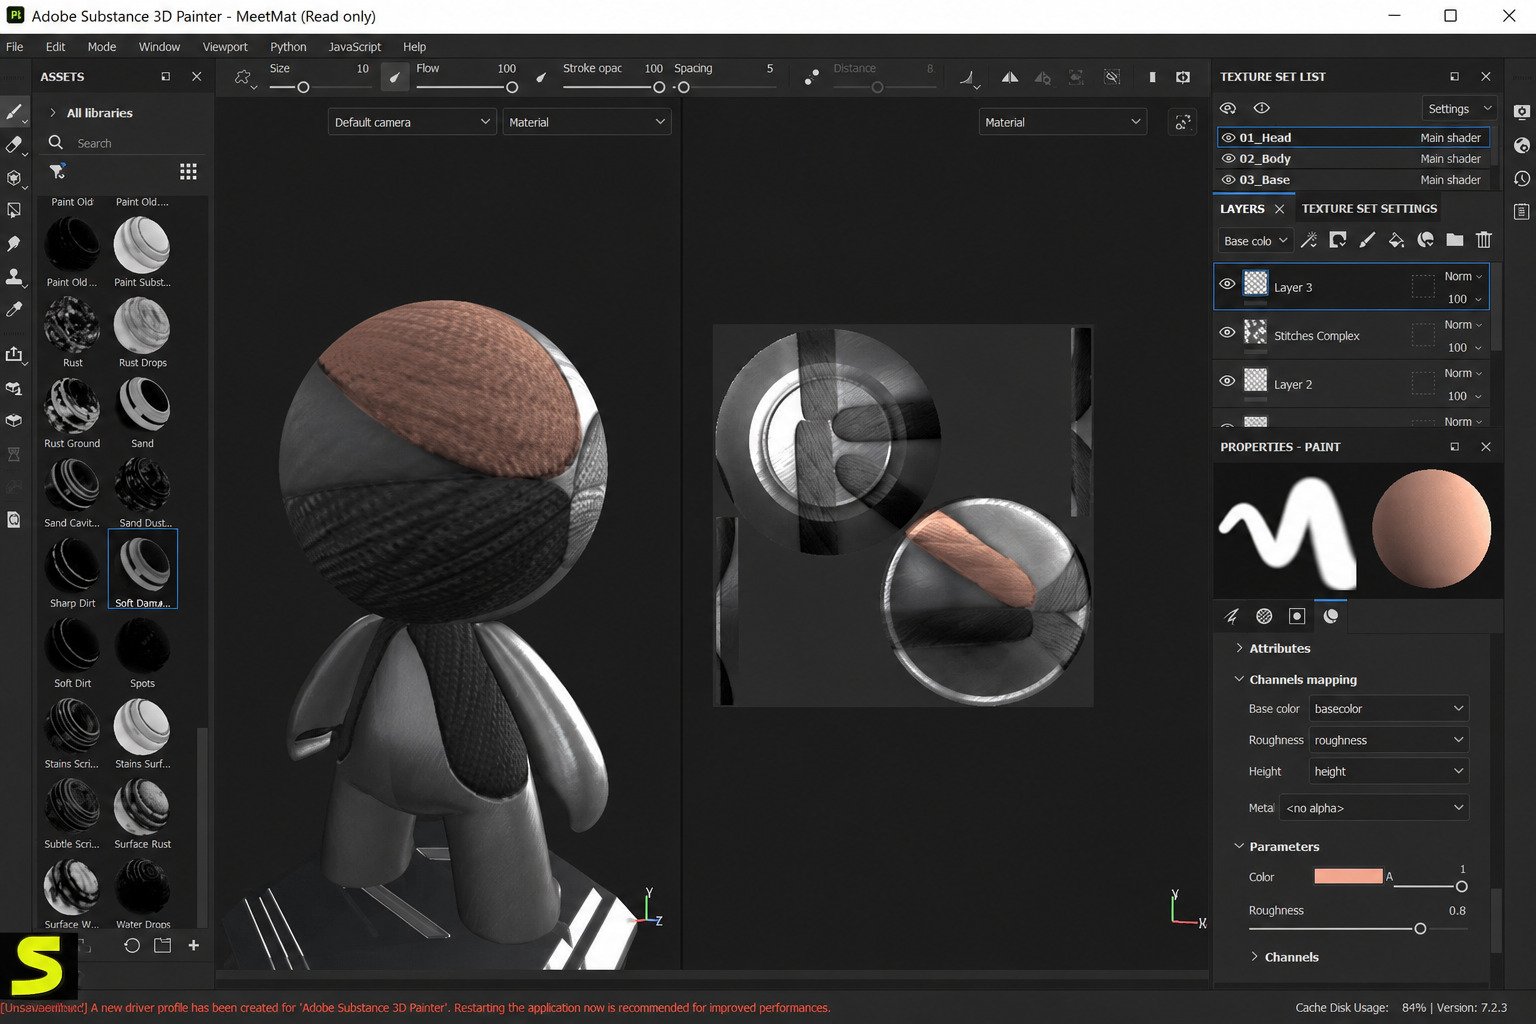Click the Color parameter swatch
Image resolution: width=1536 pixels, height=1024 pixels.
click(x=1348, y=876)
